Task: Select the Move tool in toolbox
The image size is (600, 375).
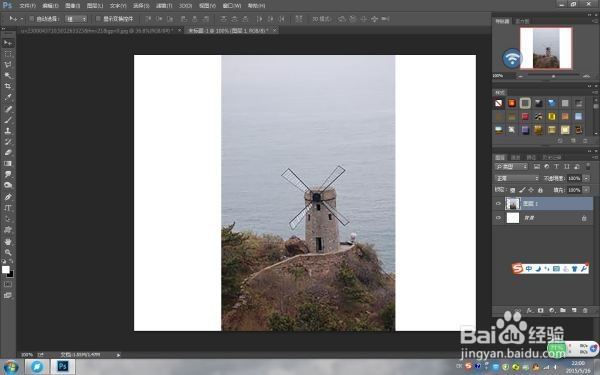Action: click(8, 43)
